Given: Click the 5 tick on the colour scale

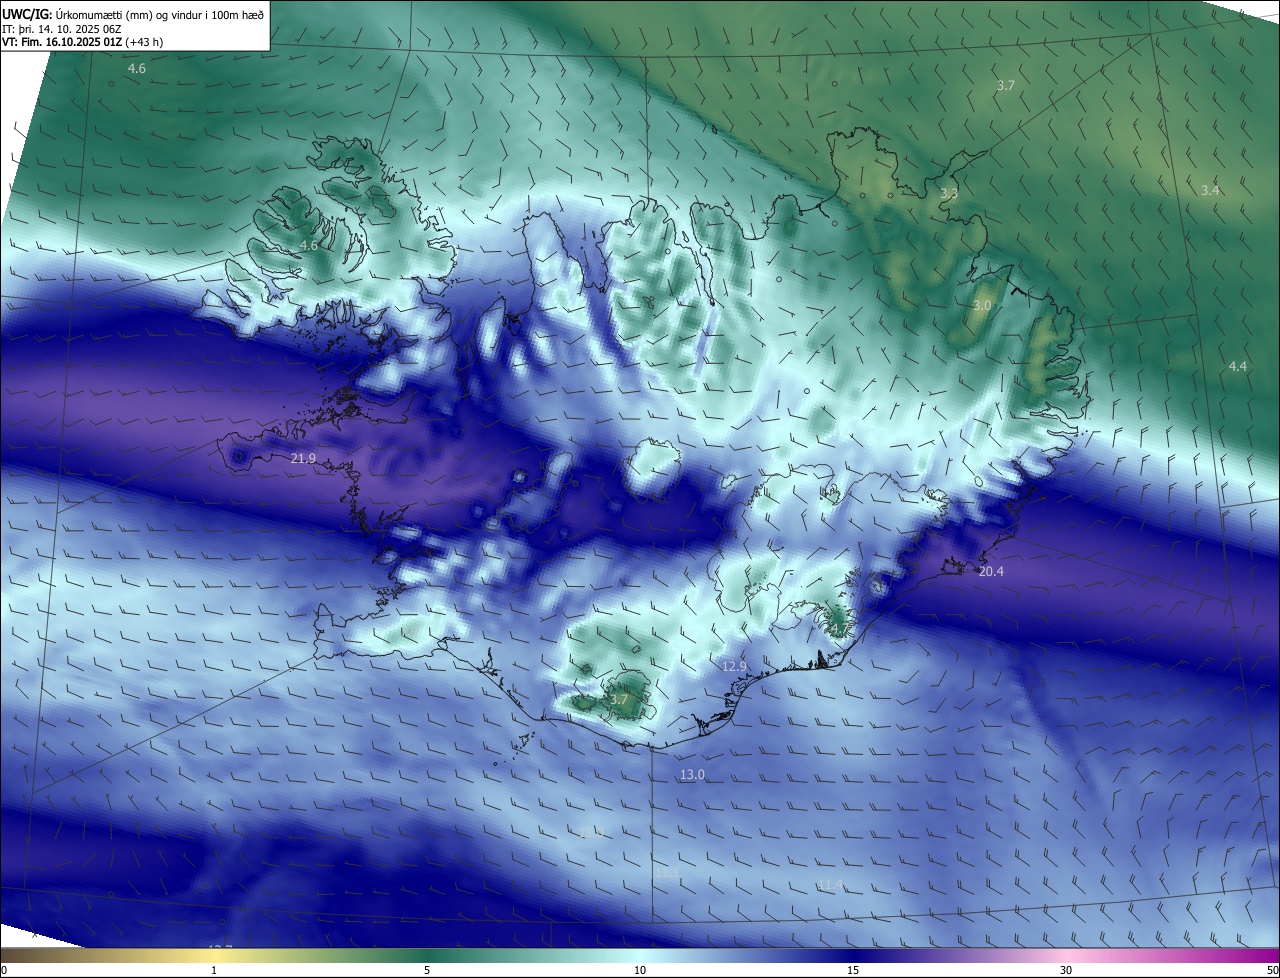Looking at the screenshot, I should [x=427, y=970].
